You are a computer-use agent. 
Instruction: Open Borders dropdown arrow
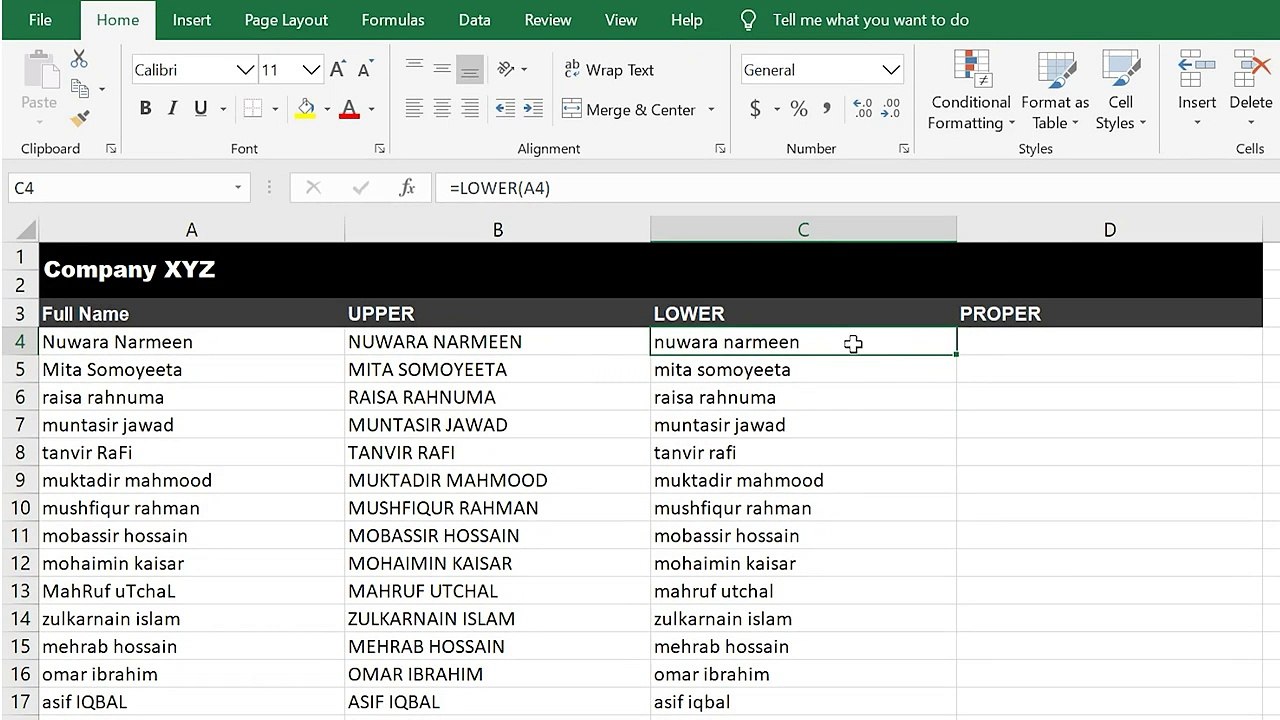[x=274, y=109]
